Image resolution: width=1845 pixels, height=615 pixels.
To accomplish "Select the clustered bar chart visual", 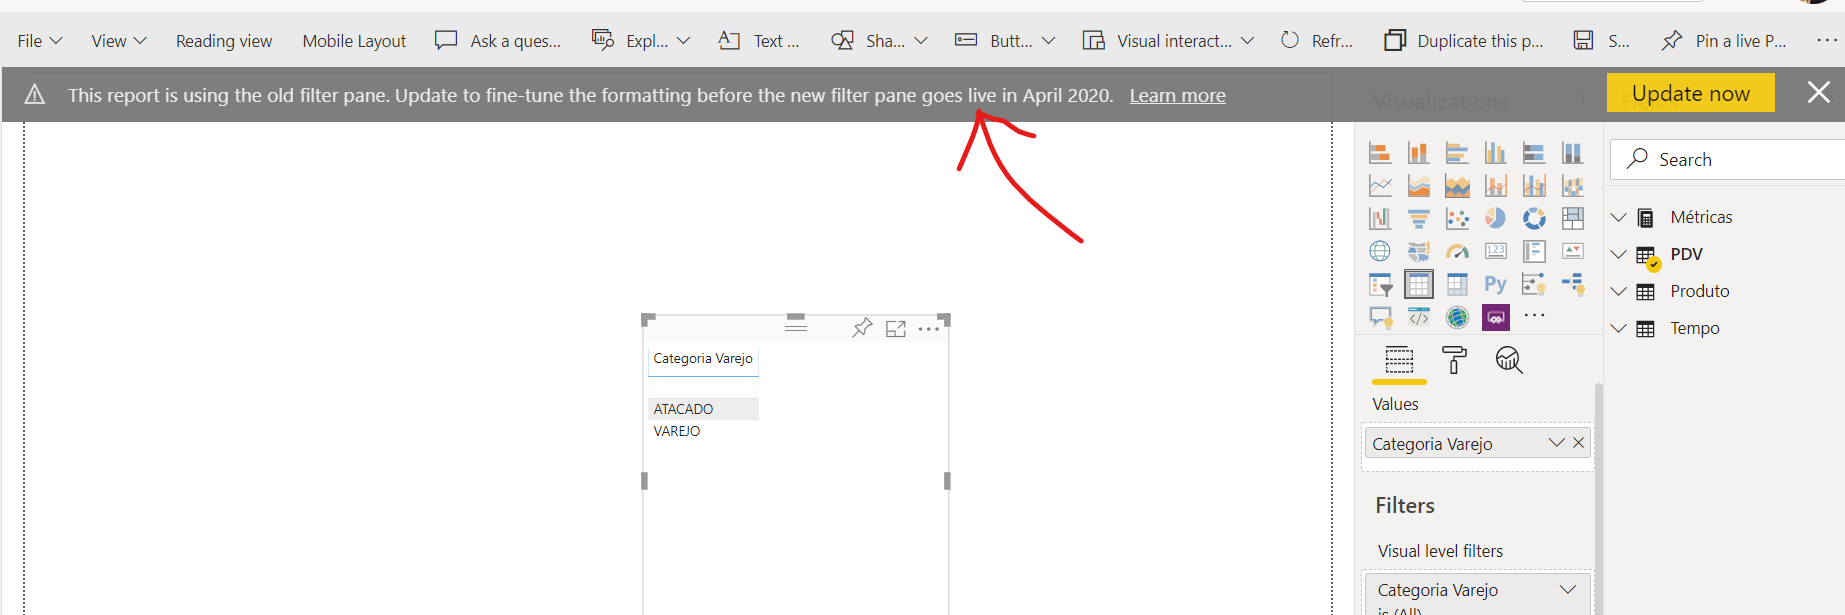I will point(1457,153).
